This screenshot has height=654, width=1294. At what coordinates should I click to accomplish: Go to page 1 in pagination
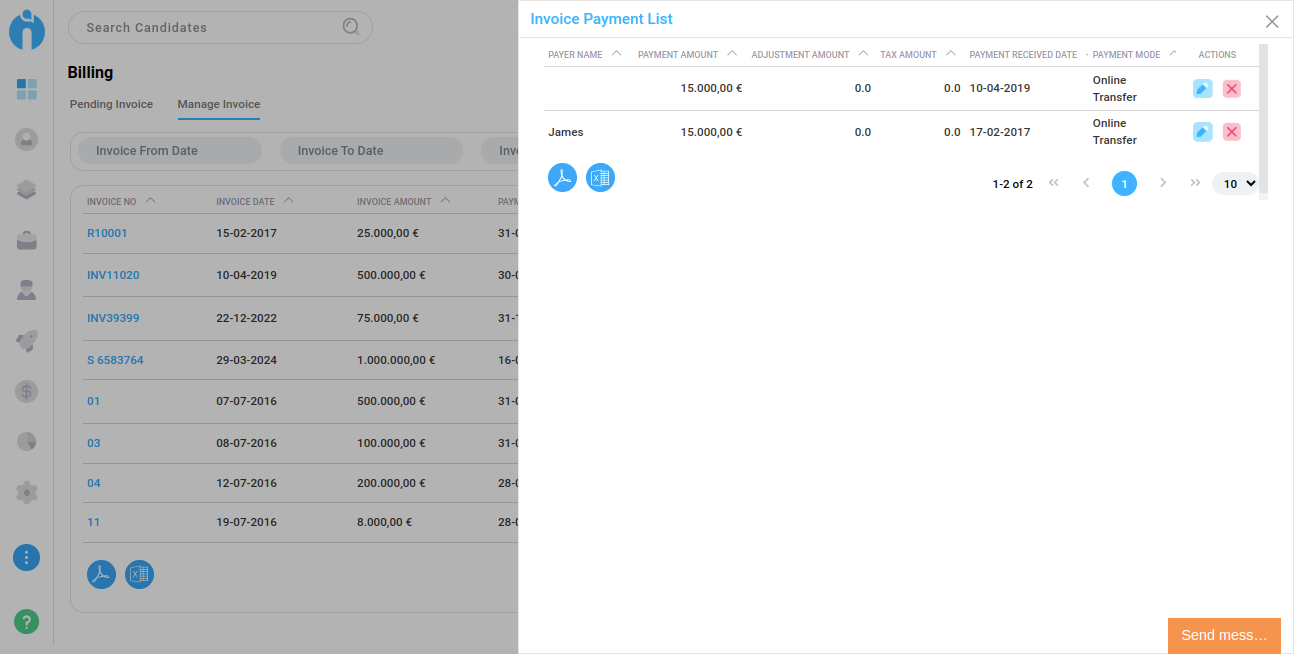[x=1124, y=183]
